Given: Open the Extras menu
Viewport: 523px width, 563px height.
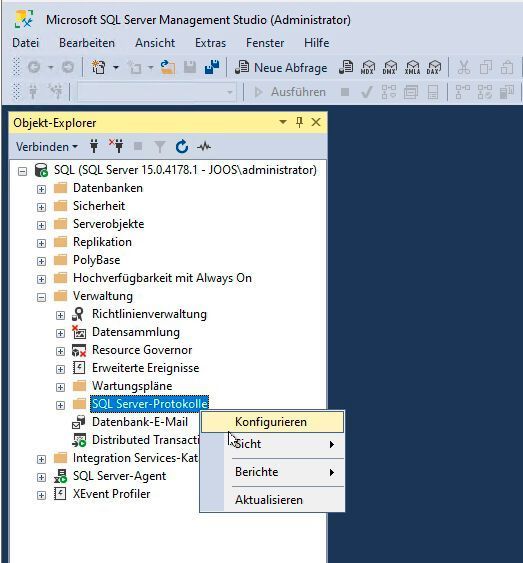Looking at the screenshot, I should (210, 43).
